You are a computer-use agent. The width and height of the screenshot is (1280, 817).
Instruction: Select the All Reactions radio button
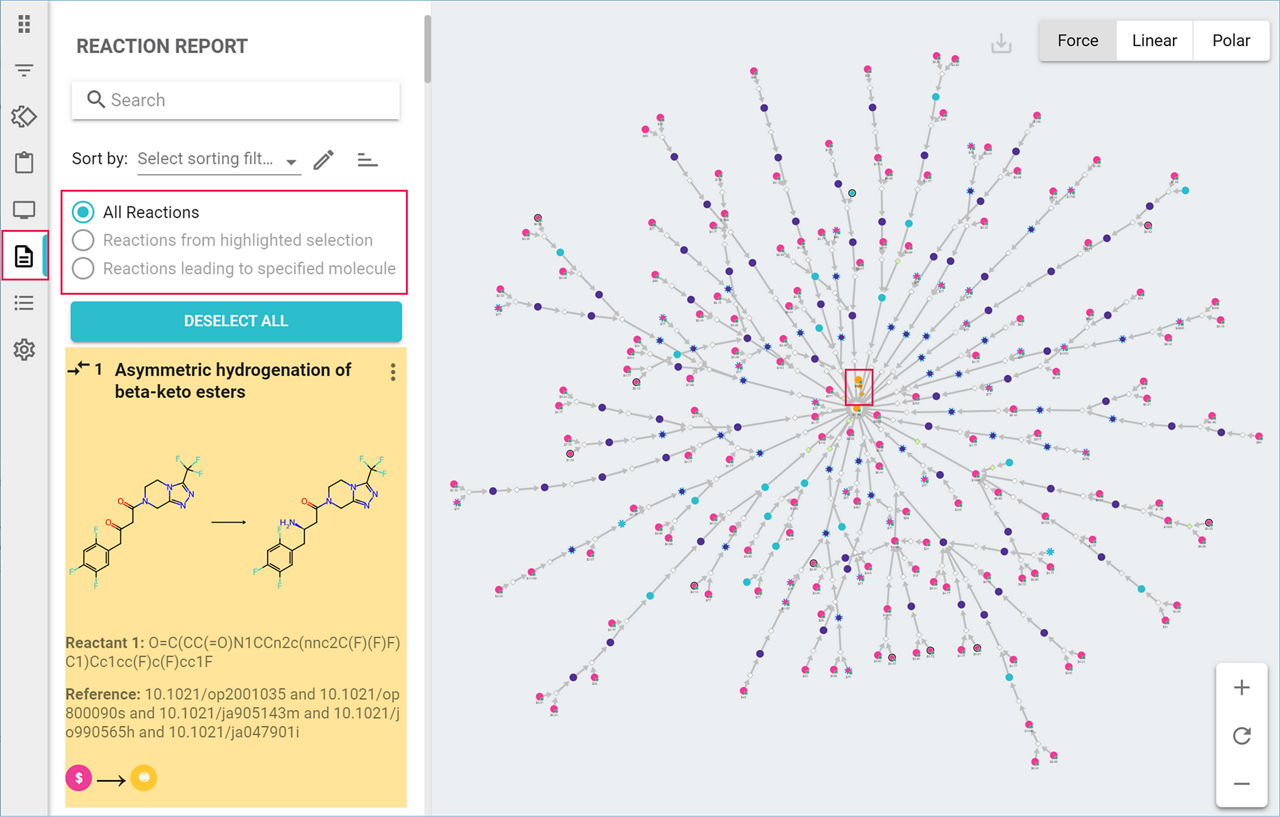[x=84, y=212]
